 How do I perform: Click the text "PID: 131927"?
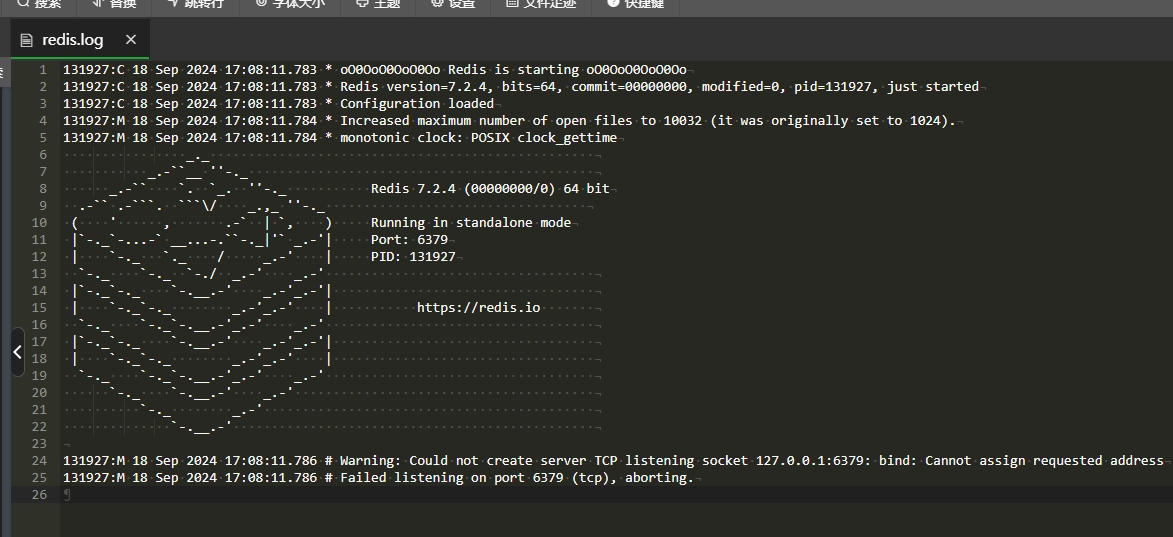[x=413, y=257]
